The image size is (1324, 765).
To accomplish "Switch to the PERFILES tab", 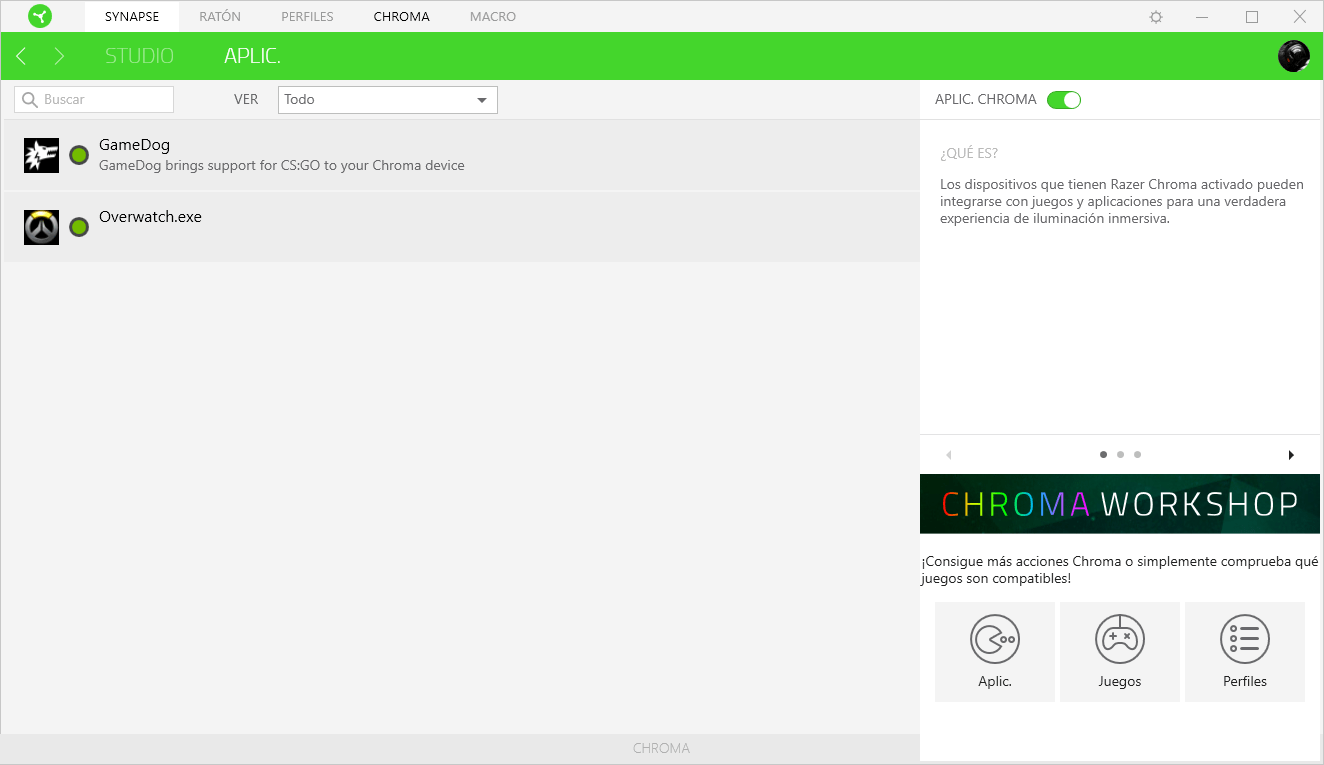I will (307, 17).
